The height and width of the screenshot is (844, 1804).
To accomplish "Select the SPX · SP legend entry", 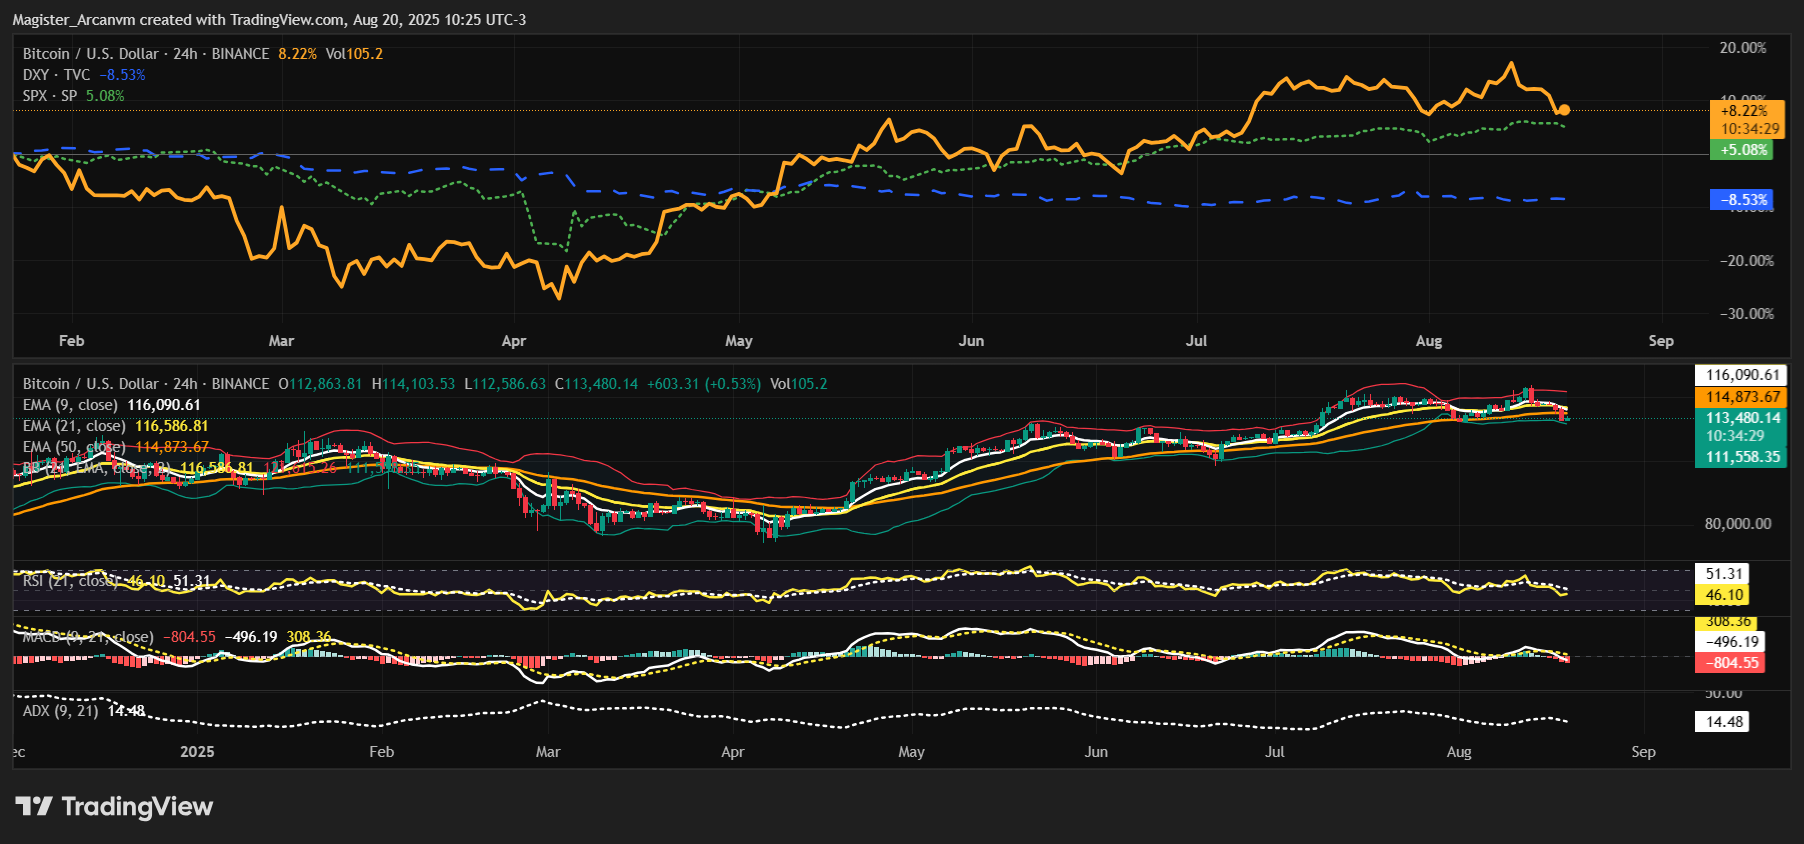I will pyautogui.click(x=50, y=96).
